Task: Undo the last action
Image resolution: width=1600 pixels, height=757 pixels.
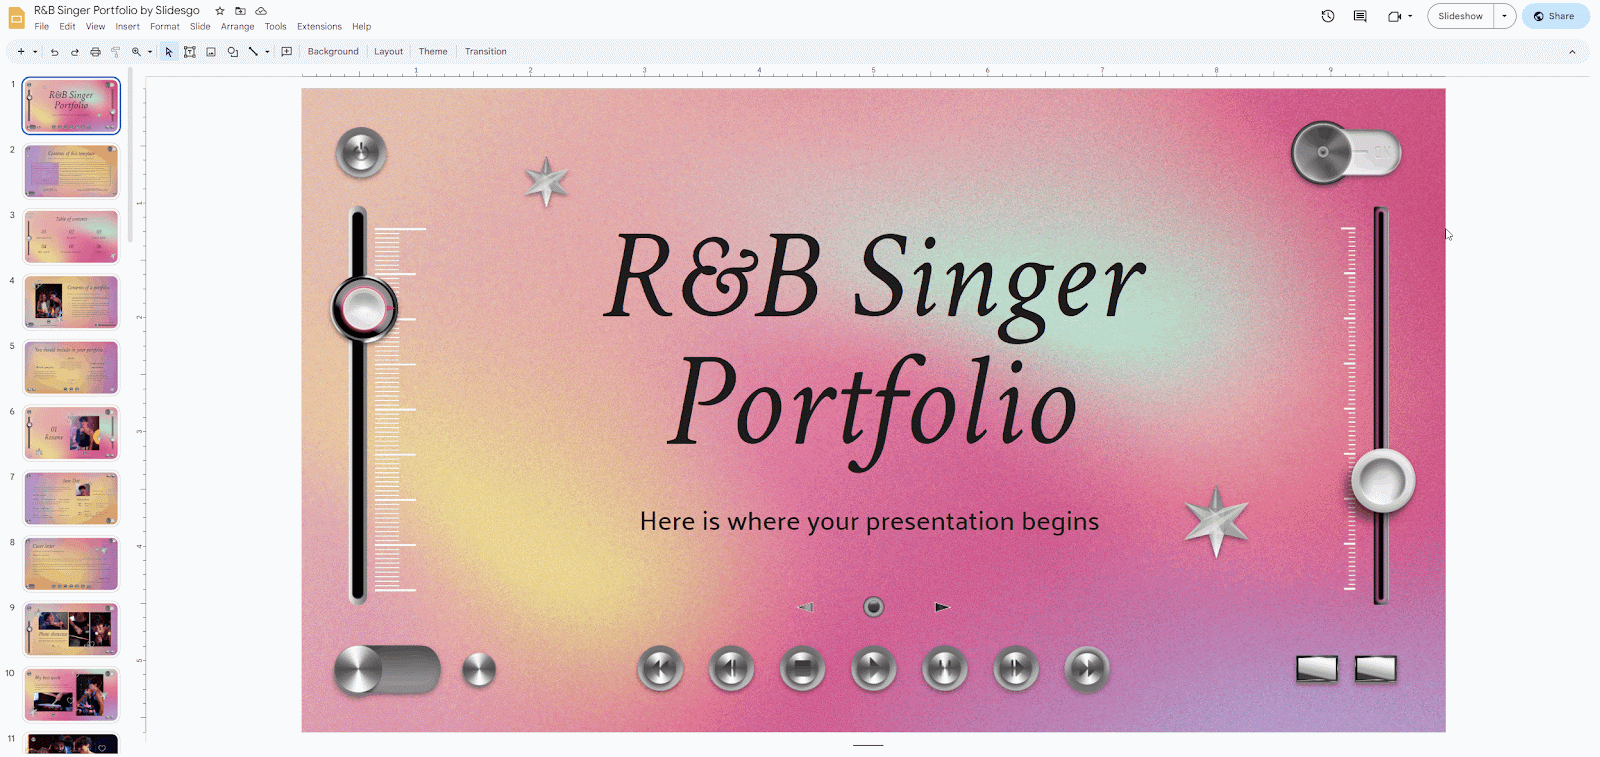Action: (x=54, y=52)
